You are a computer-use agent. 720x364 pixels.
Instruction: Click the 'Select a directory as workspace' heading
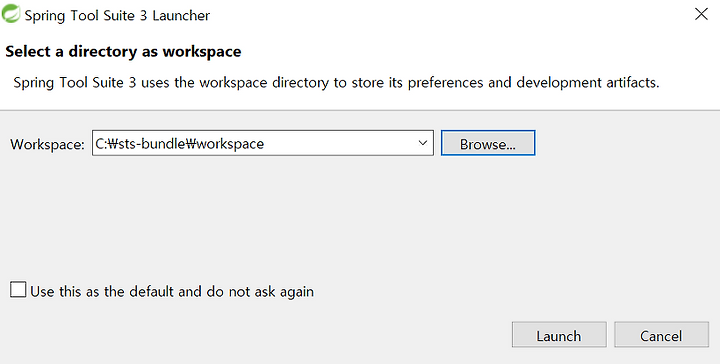point(123,51)
